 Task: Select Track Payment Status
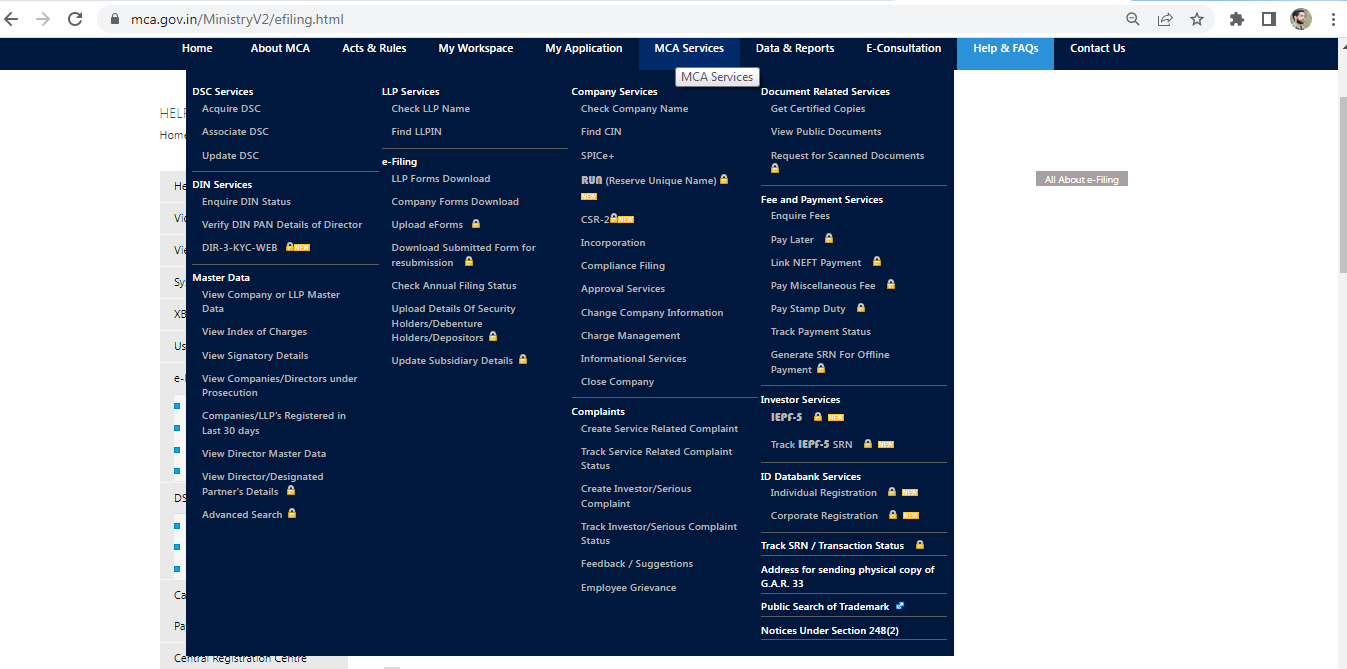[x=821, y=331]
